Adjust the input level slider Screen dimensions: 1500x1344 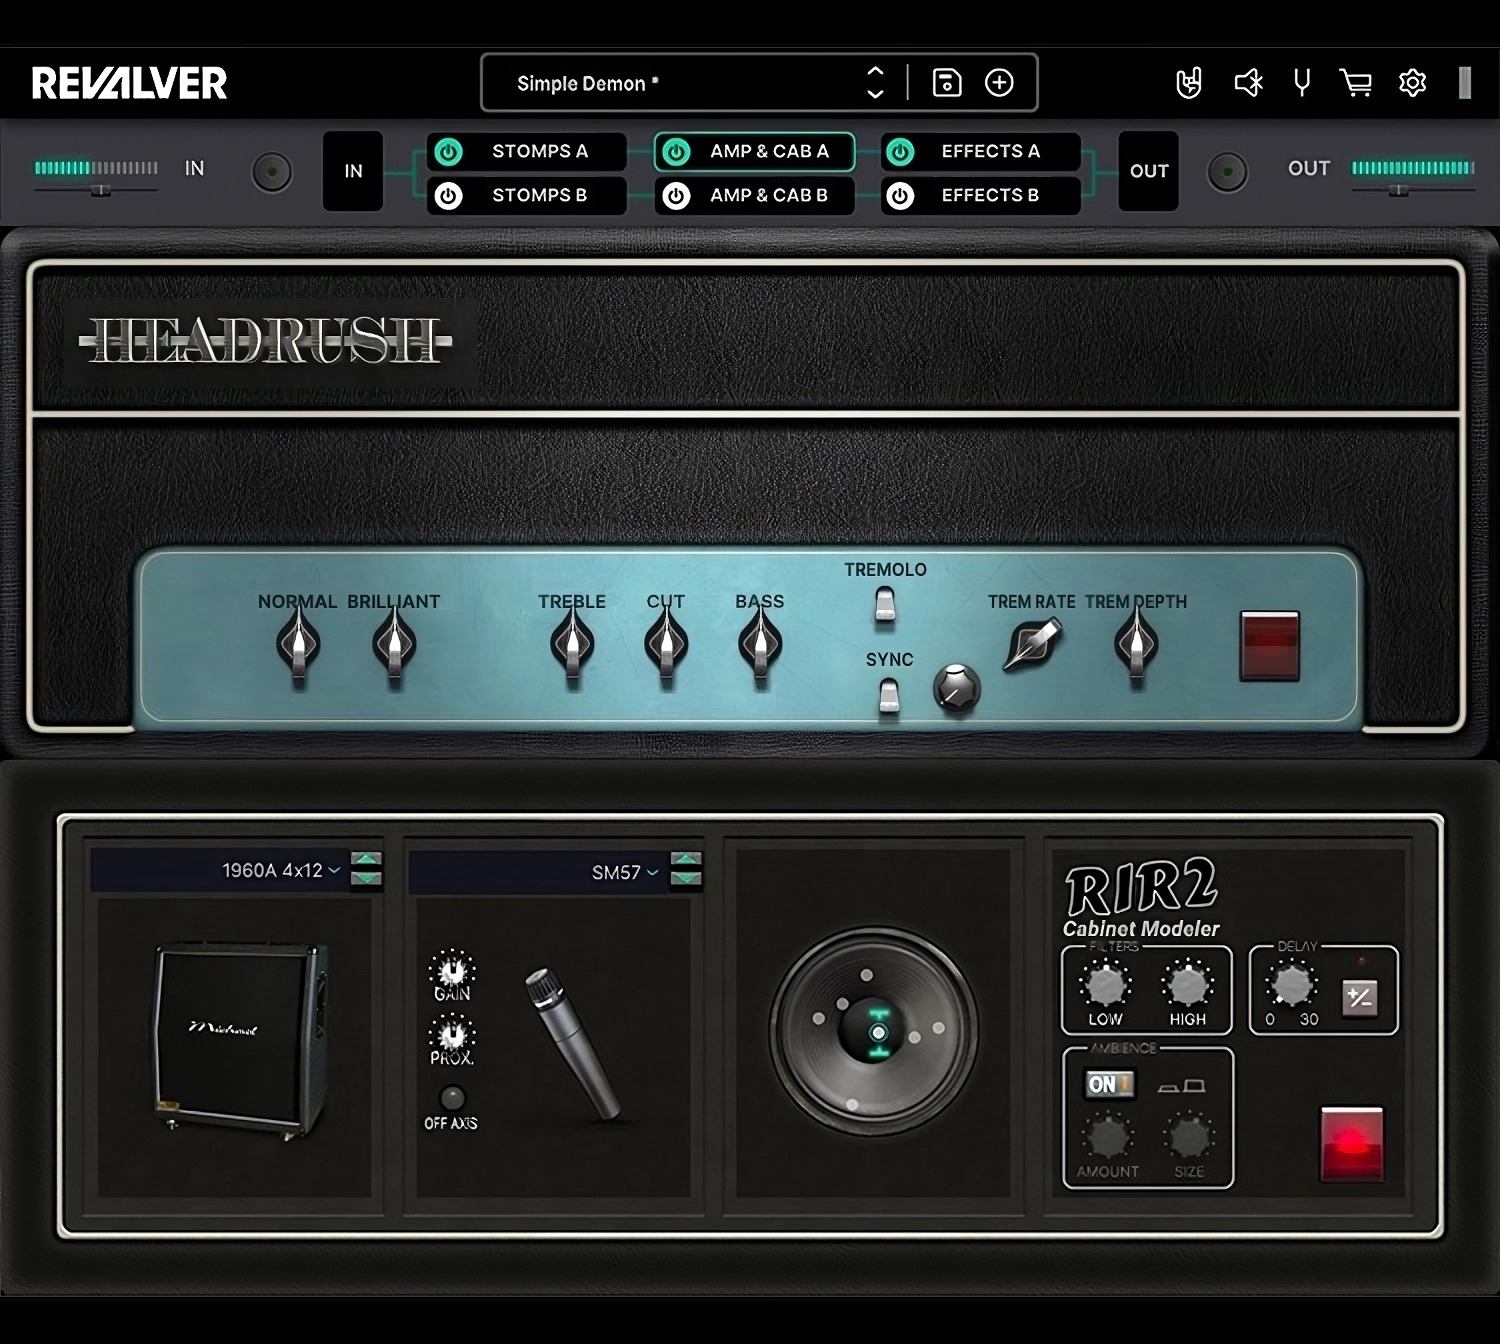pyautogui.click(x=100, y=189)
